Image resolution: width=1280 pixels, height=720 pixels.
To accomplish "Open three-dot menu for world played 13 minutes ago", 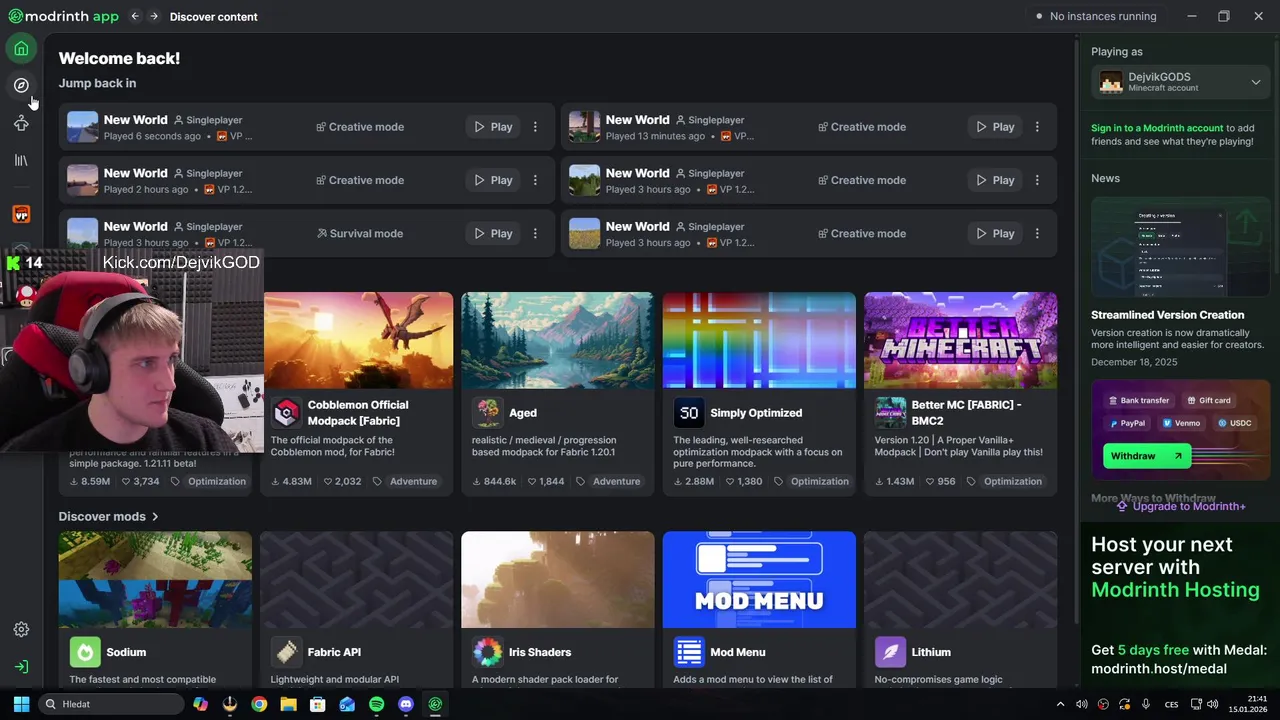I will [x=1037, y=127].
